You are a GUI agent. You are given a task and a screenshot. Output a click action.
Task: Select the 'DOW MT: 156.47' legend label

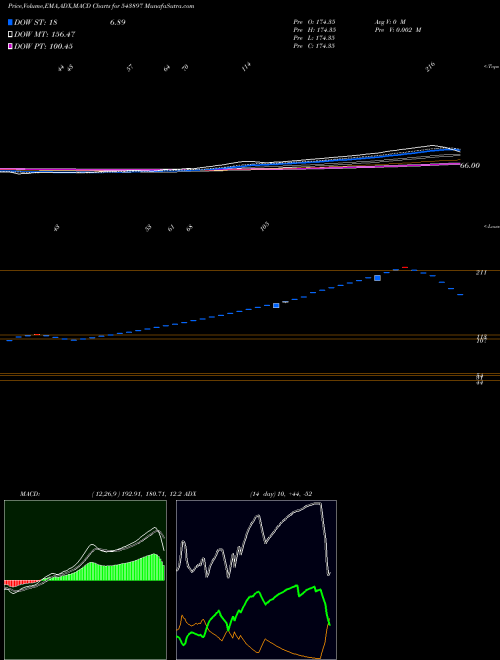(45, 35)
